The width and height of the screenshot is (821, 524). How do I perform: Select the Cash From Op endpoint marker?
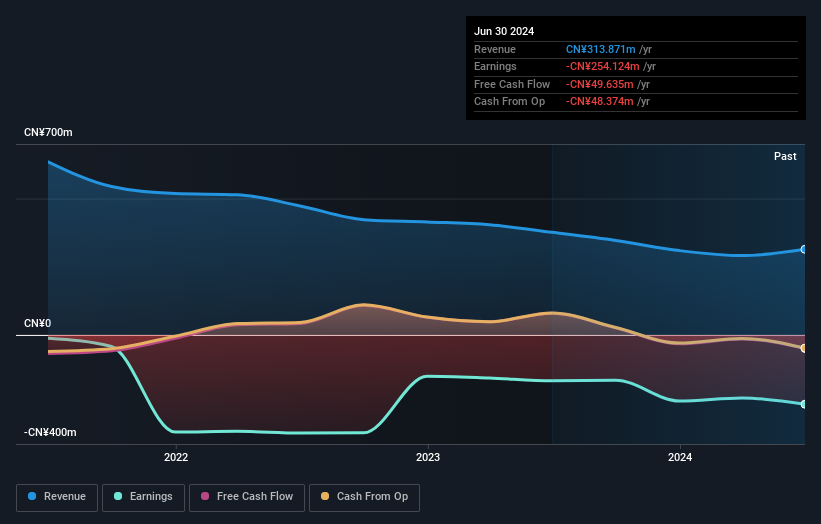[x=804, y=348]
